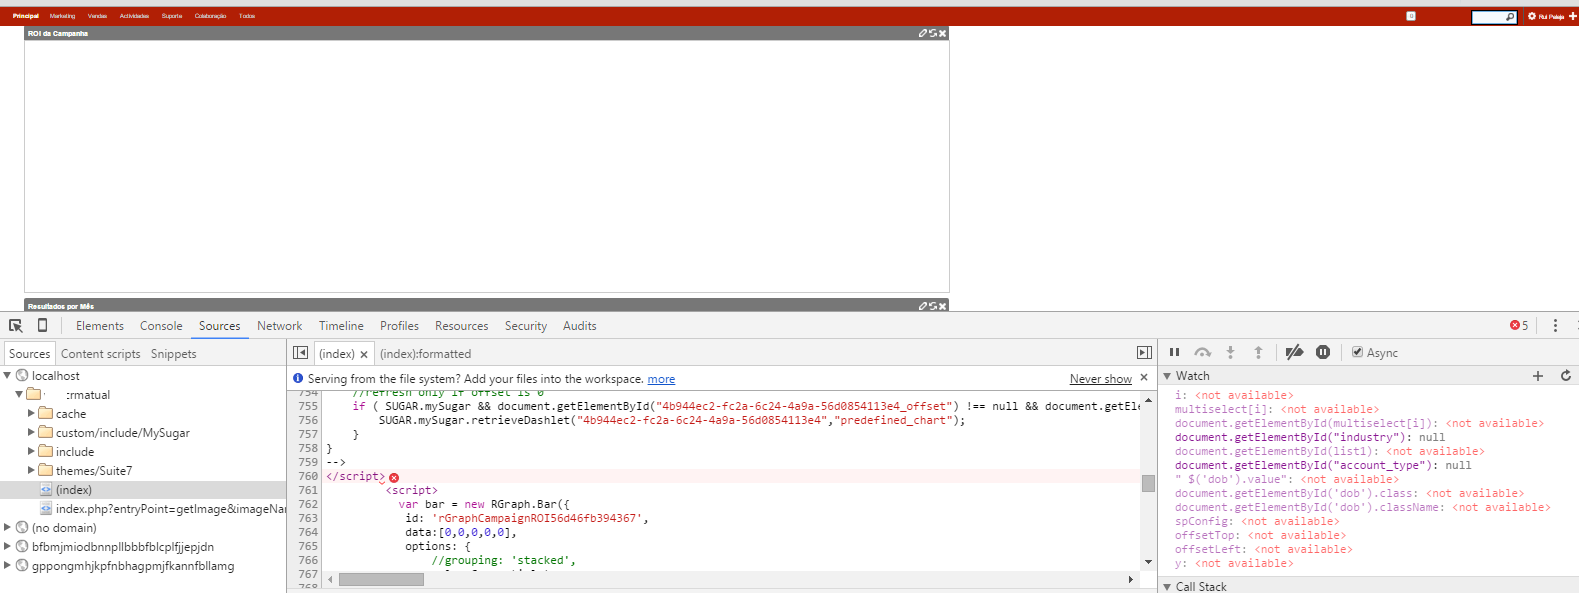This screenshot has width=1579, height=593.
Task: Click the horizontal scrollbar thumb of the code editor
Action: point(381,579)
